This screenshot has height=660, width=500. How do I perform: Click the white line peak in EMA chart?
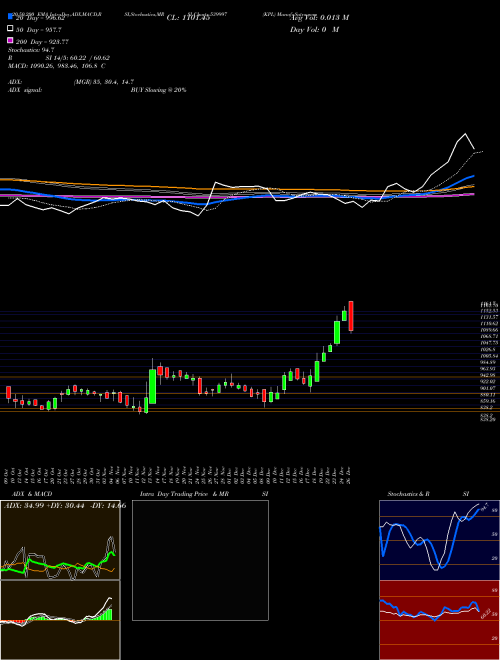465,134
